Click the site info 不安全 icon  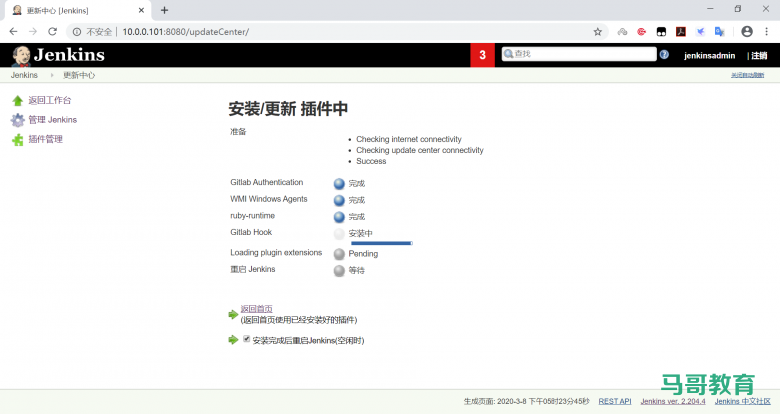[x=77, y=32]
